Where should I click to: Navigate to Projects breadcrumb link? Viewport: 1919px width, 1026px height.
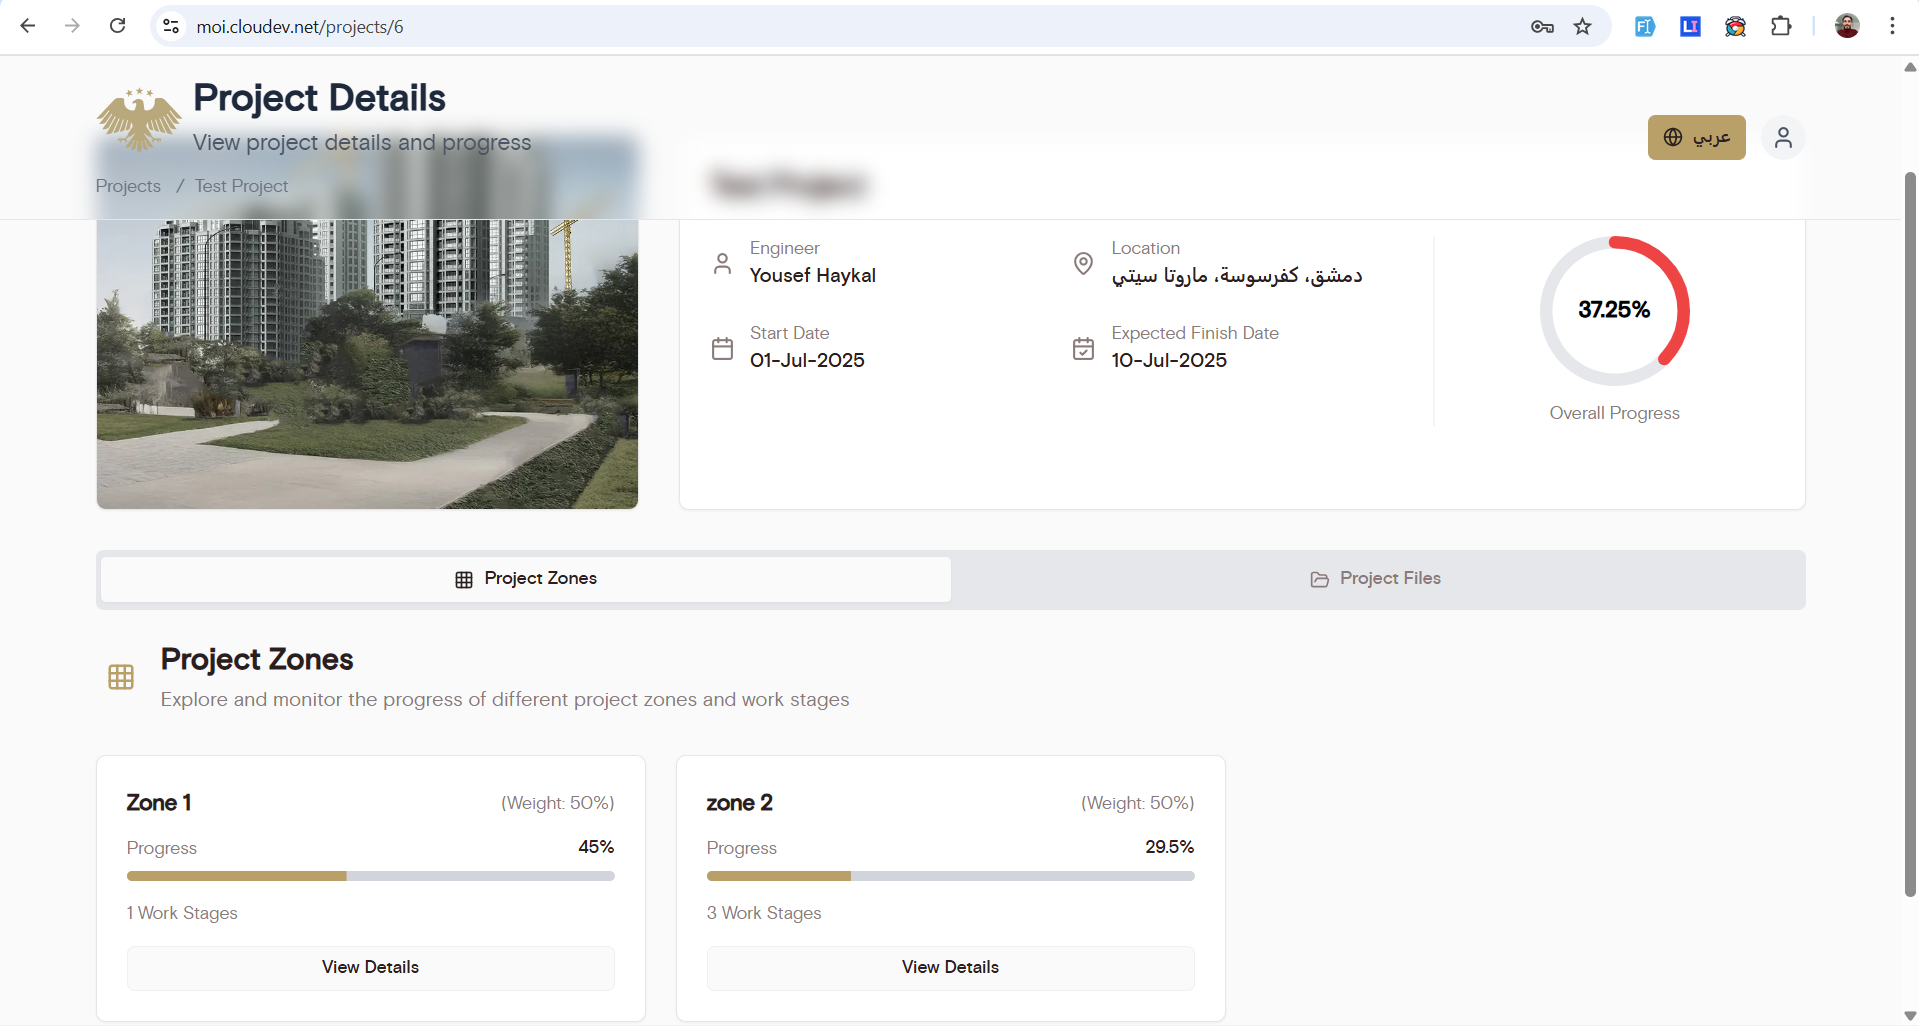128,186
